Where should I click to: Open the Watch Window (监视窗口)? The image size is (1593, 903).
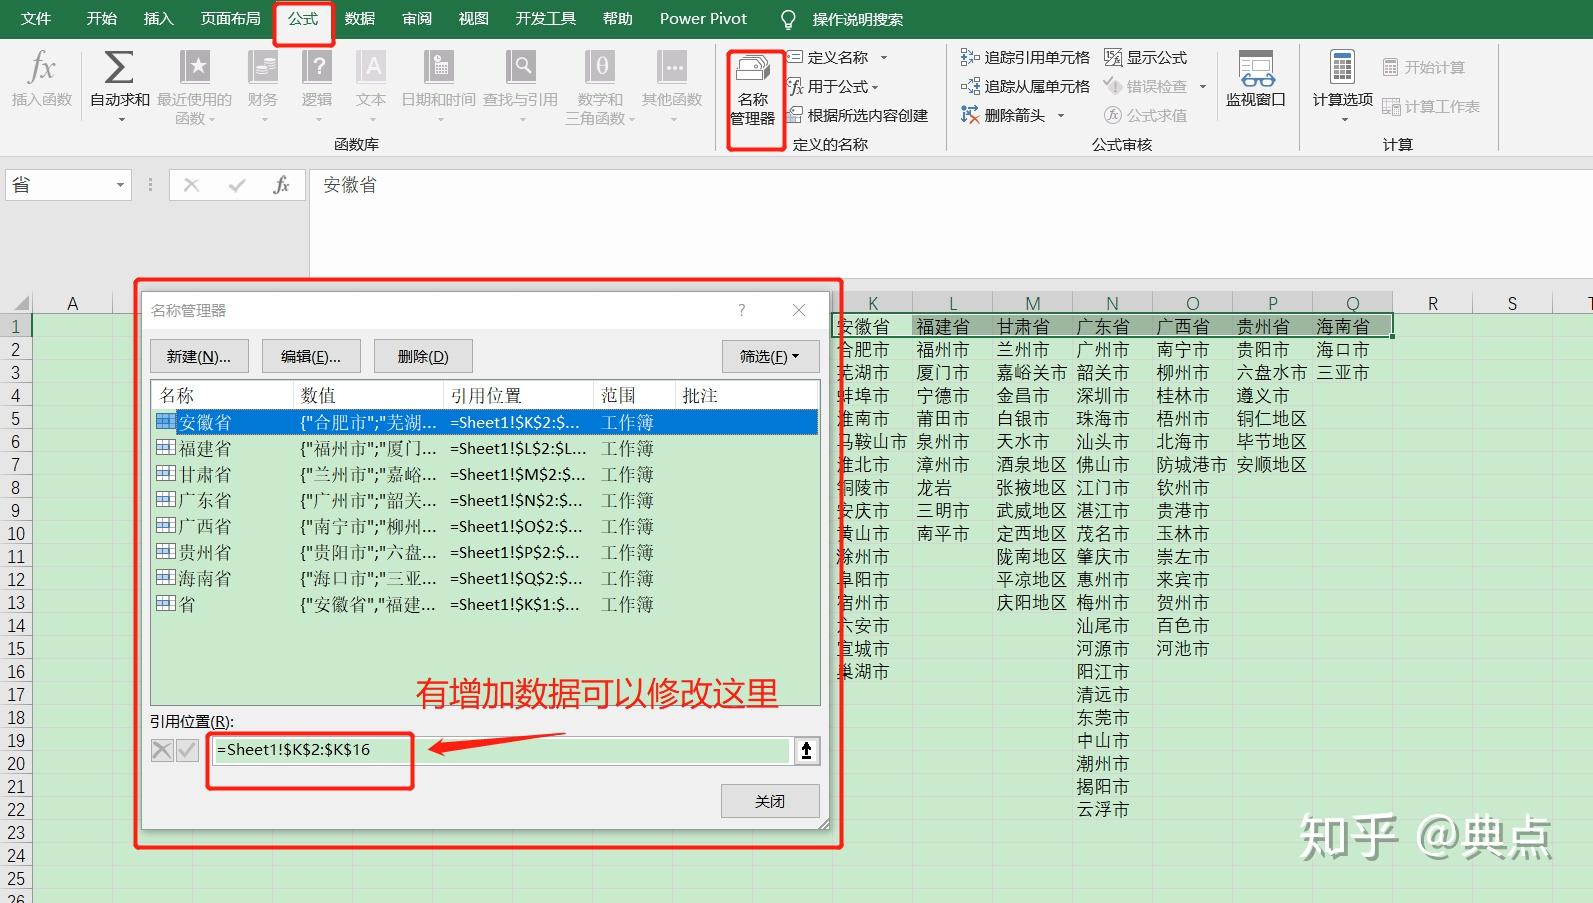pos(1256,79)
